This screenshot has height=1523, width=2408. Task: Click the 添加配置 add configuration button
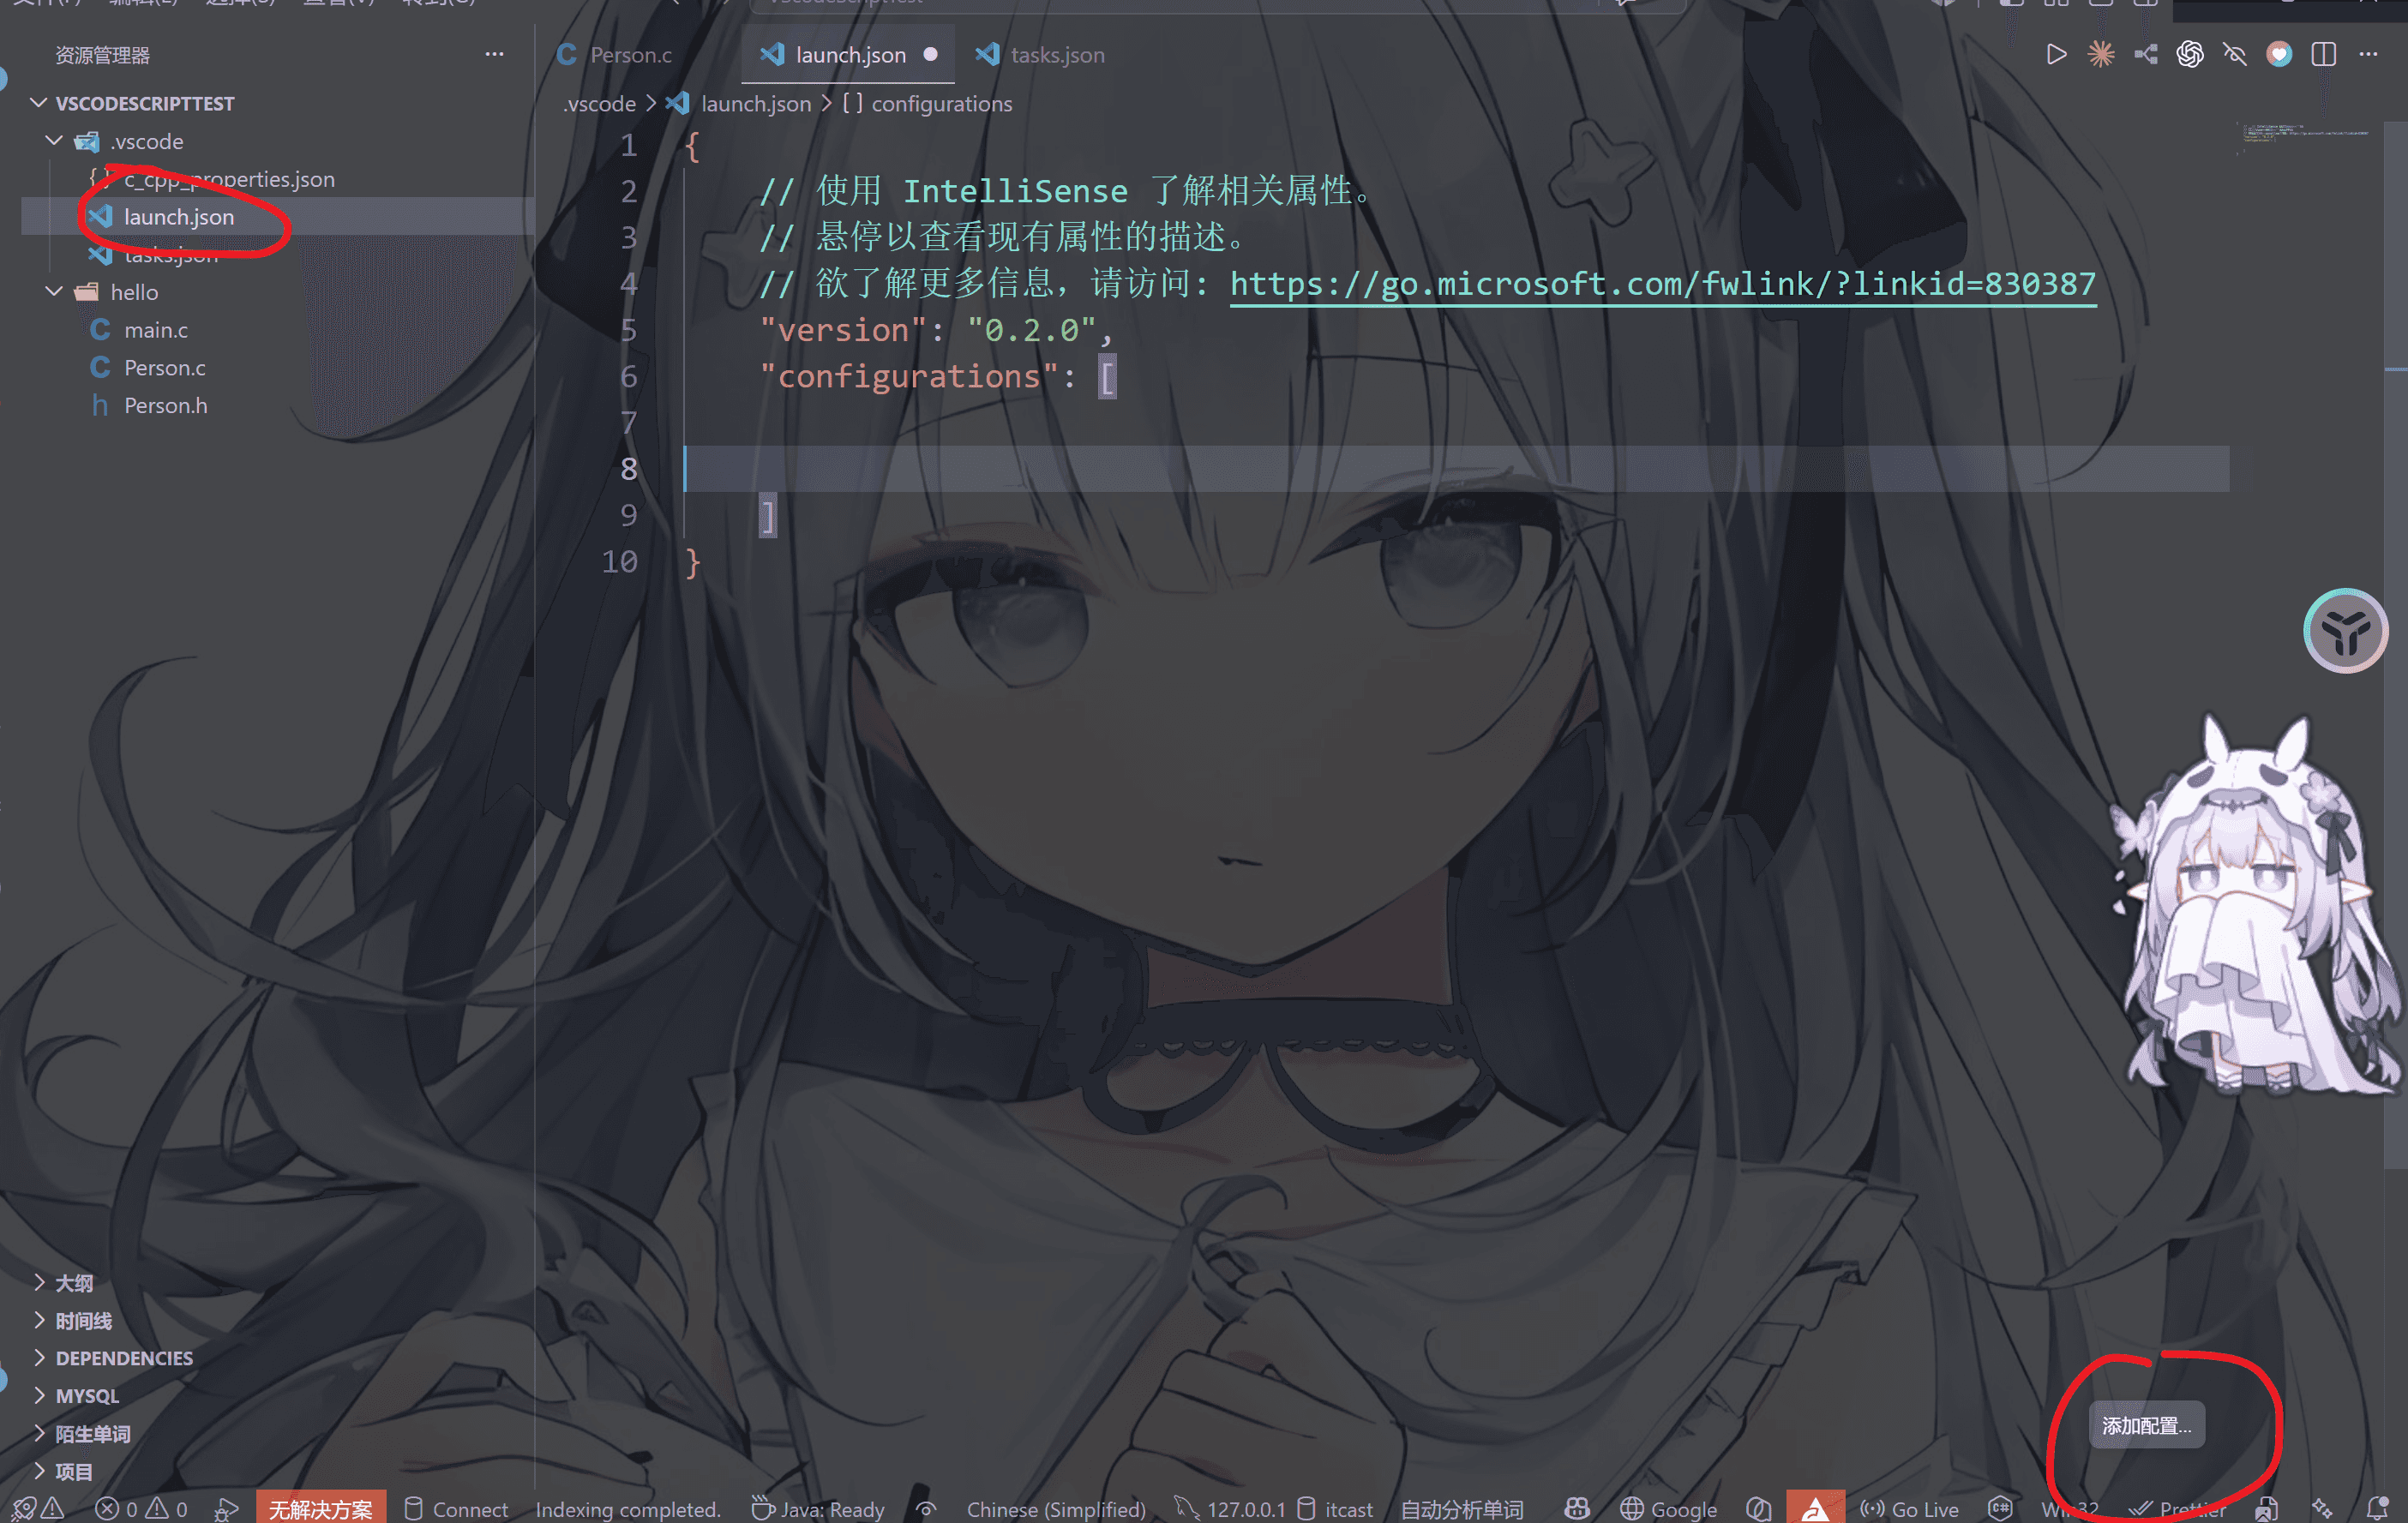2146,1426
